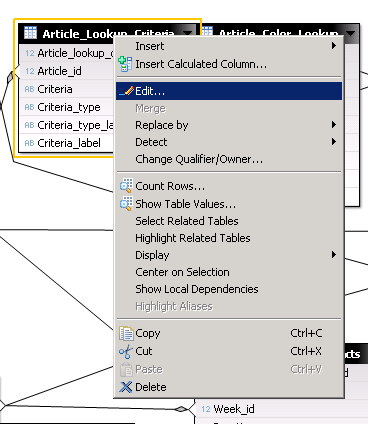Open the Detect submenu arrow

point(334,142)
